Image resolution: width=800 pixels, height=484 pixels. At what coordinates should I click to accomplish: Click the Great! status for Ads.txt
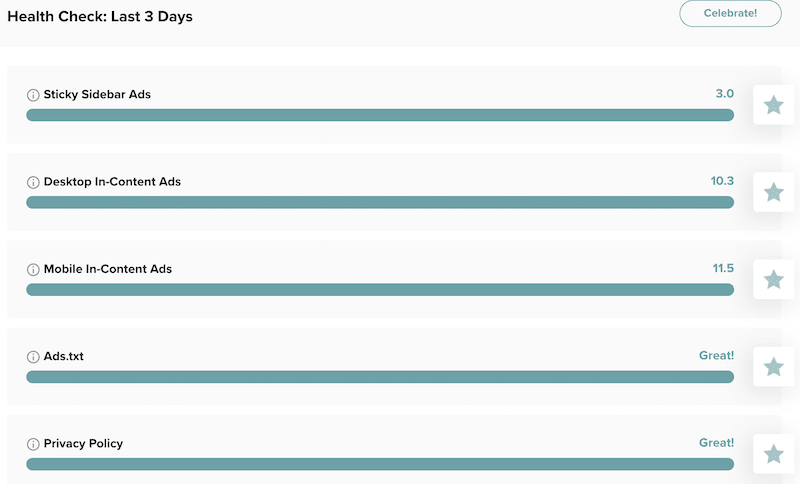pos(716,355)
